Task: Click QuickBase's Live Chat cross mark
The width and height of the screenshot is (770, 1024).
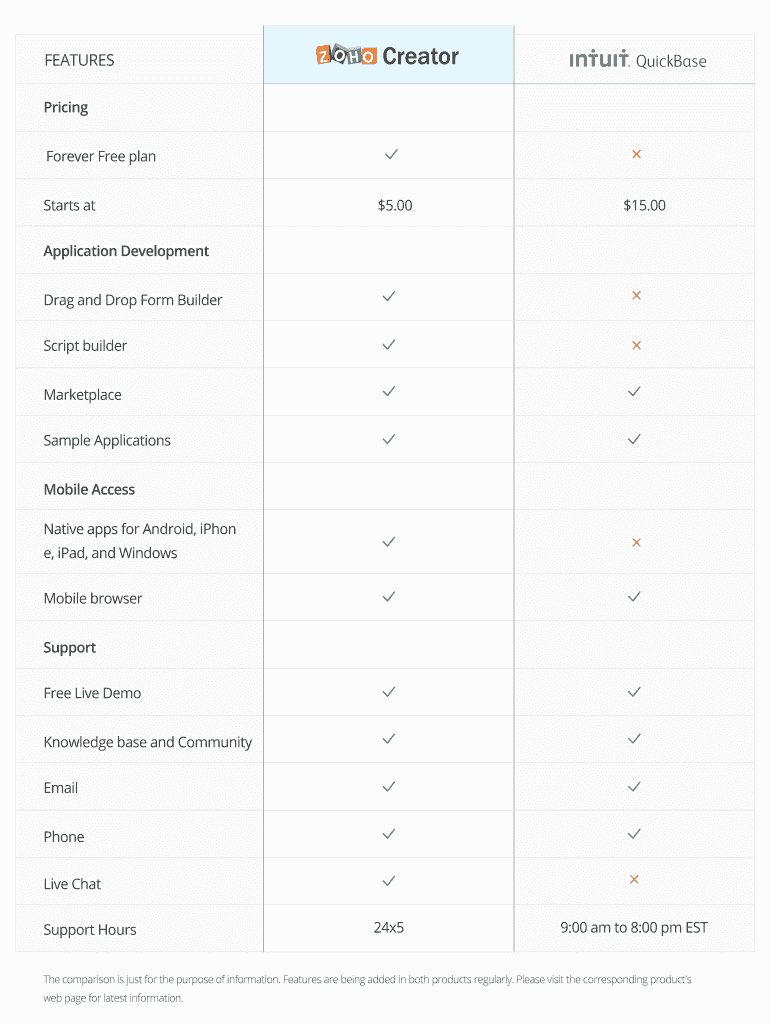Action: [634, 880]
